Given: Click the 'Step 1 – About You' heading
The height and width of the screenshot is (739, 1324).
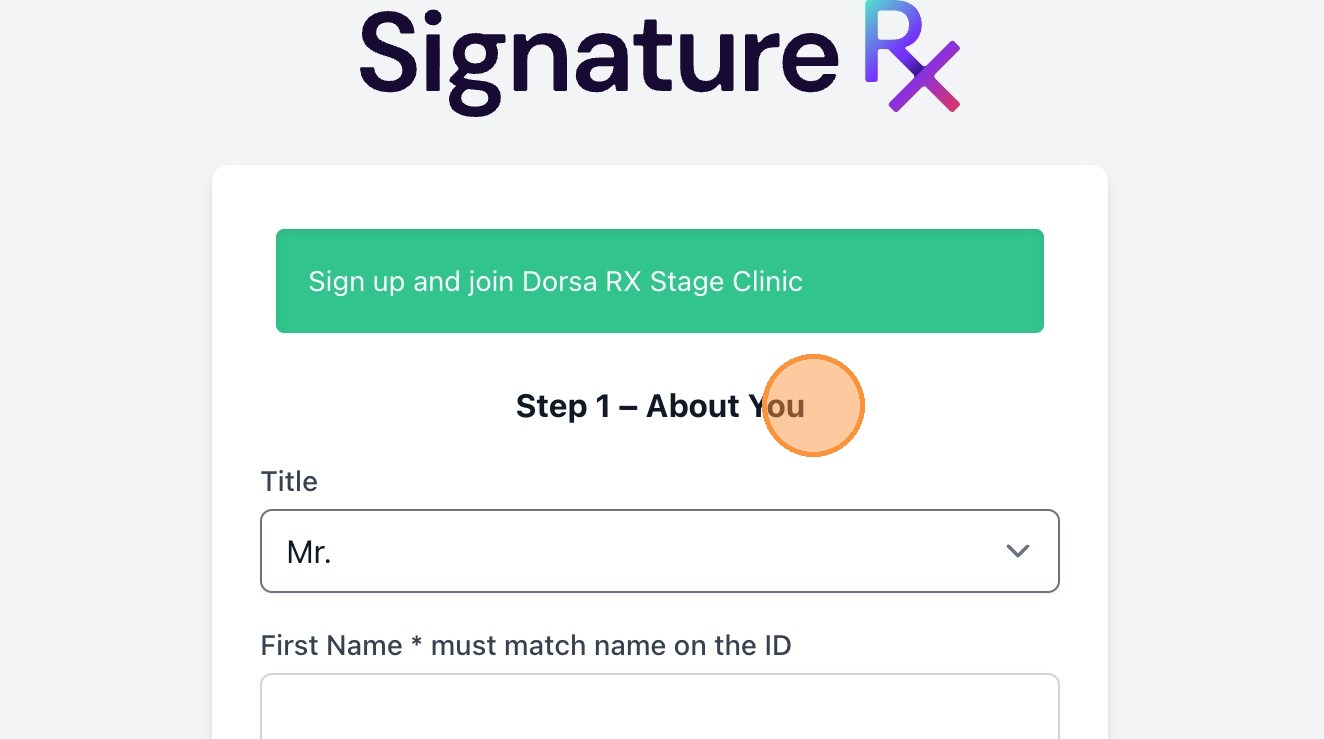Looking at the screenshot, I should click(659, 406).
